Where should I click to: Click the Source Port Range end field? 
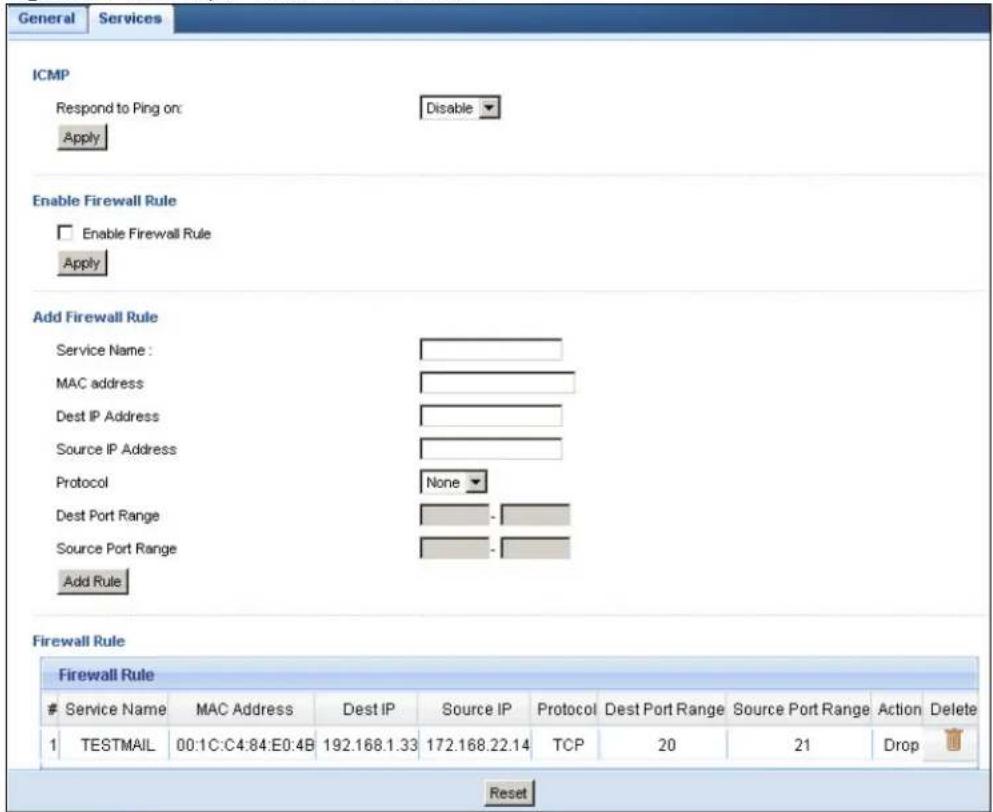pyautogui.click(x=535, y=548)
